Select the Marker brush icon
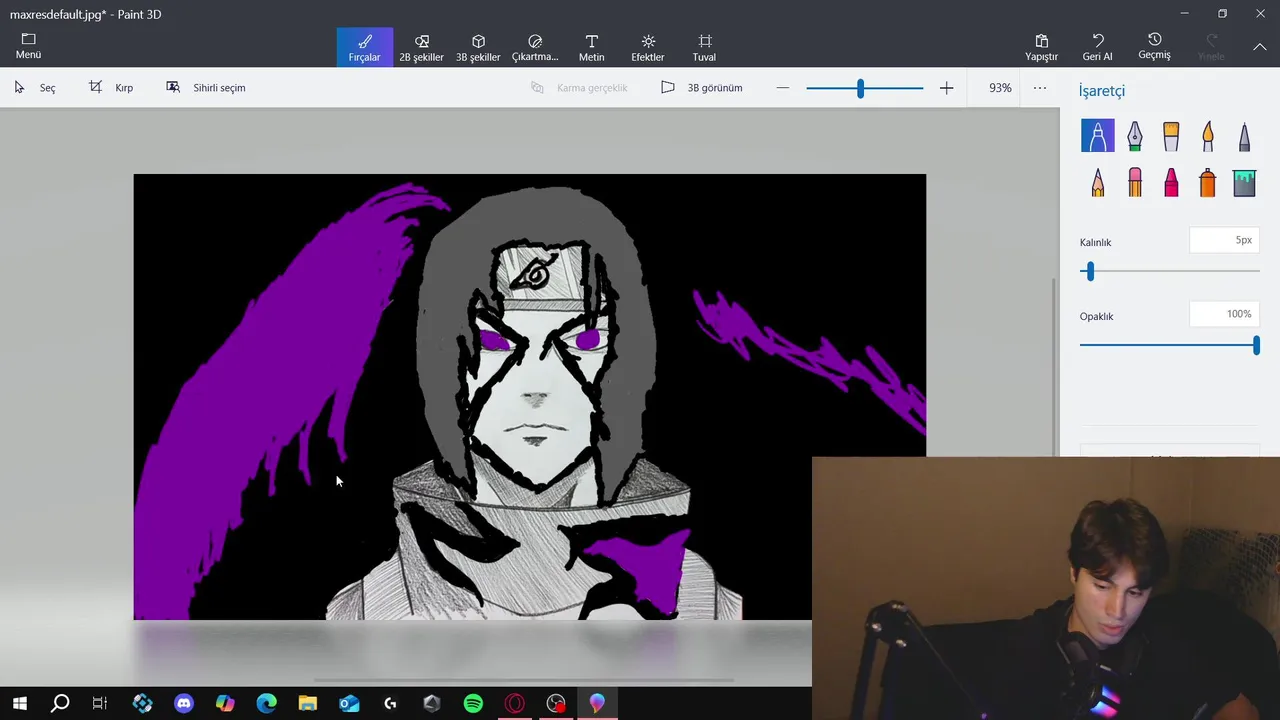This screenshot has width=1280, height=720. point(1098,135)
